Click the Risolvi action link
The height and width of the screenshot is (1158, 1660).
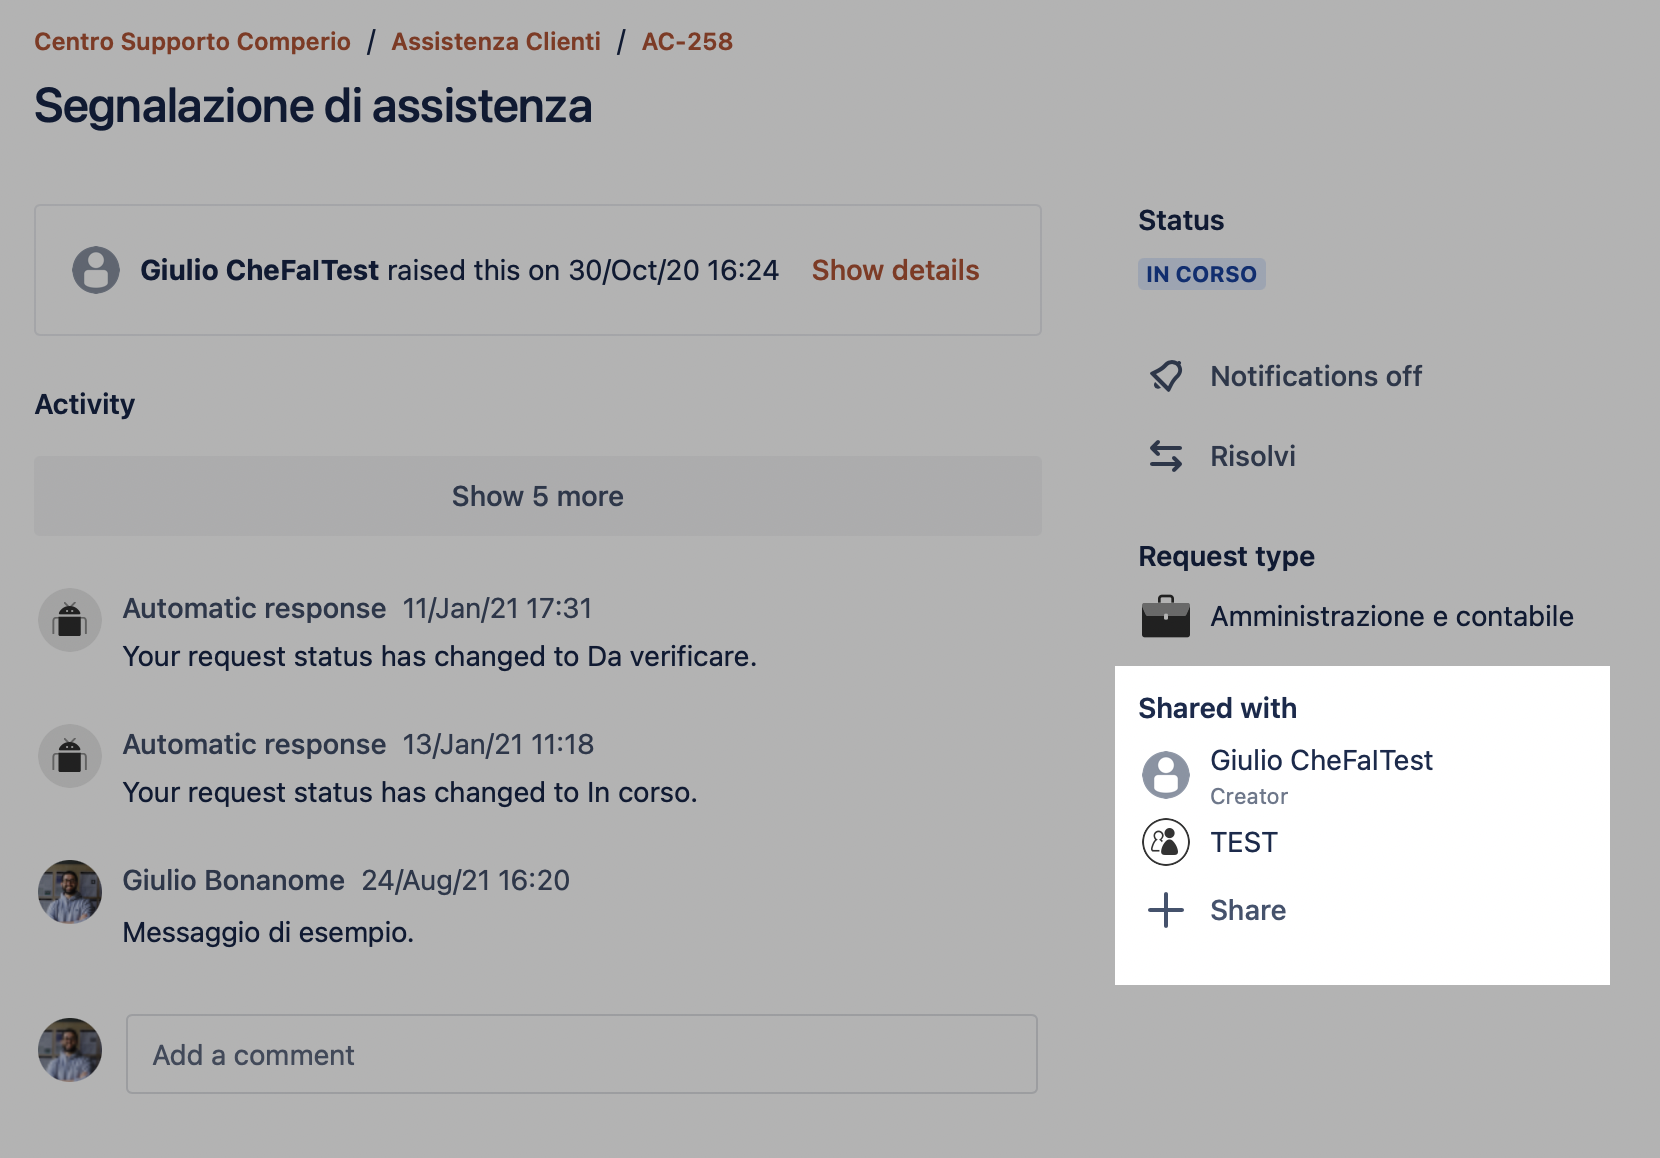pos(1253,456)
